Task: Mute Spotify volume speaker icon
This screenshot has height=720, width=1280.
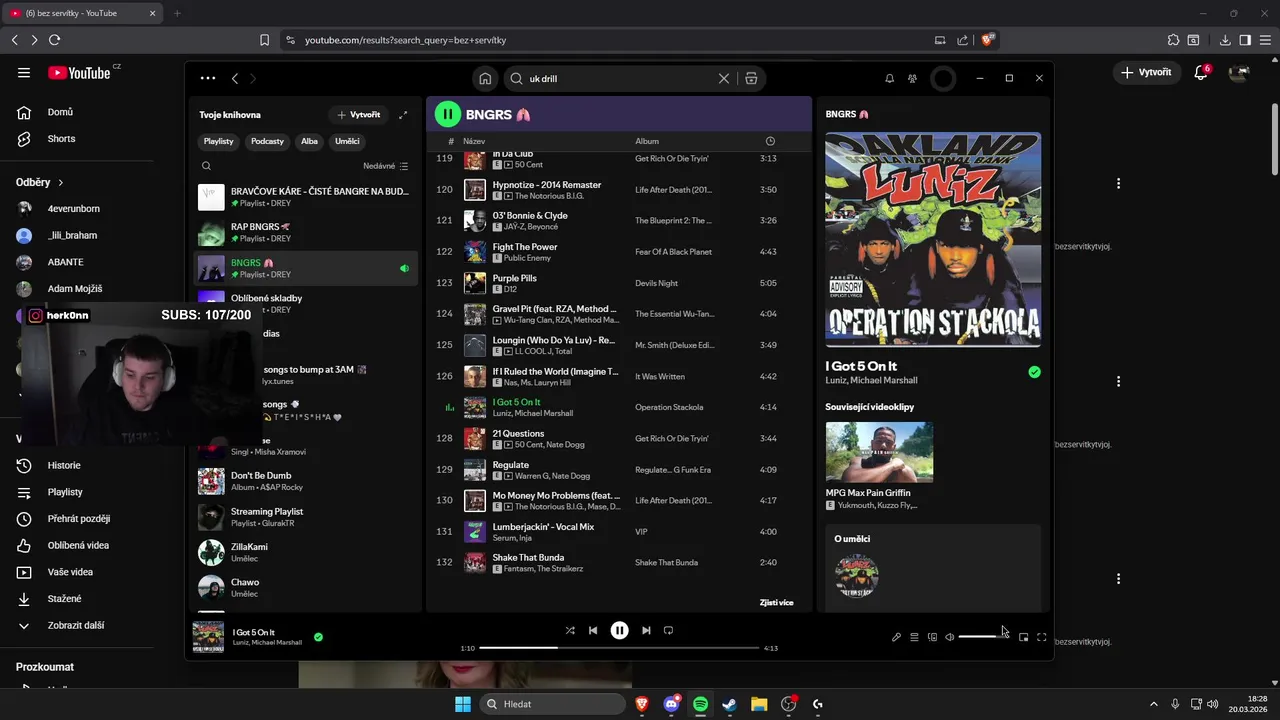Action: [x=950, y=637]
